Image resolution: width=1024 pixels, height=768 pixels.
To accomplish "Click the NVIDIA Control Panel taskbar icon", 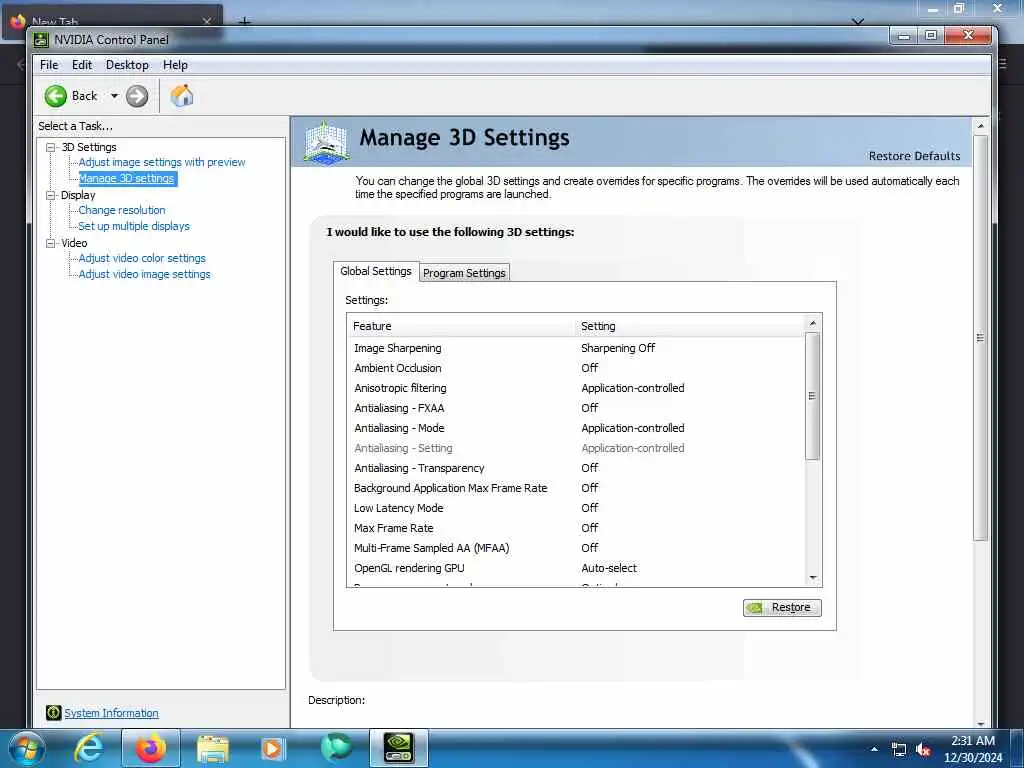I will (x=398, y=749).
